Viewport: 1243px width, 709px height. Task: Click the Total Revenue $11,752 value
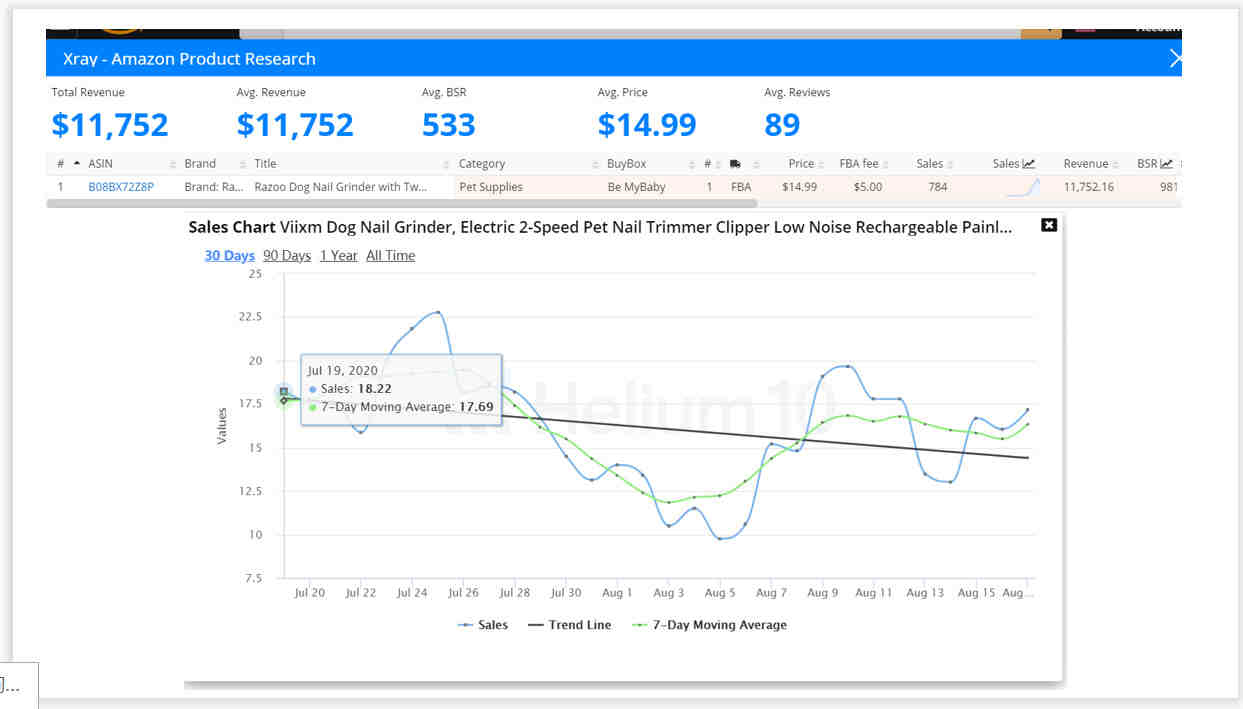(x=110, y=125)
